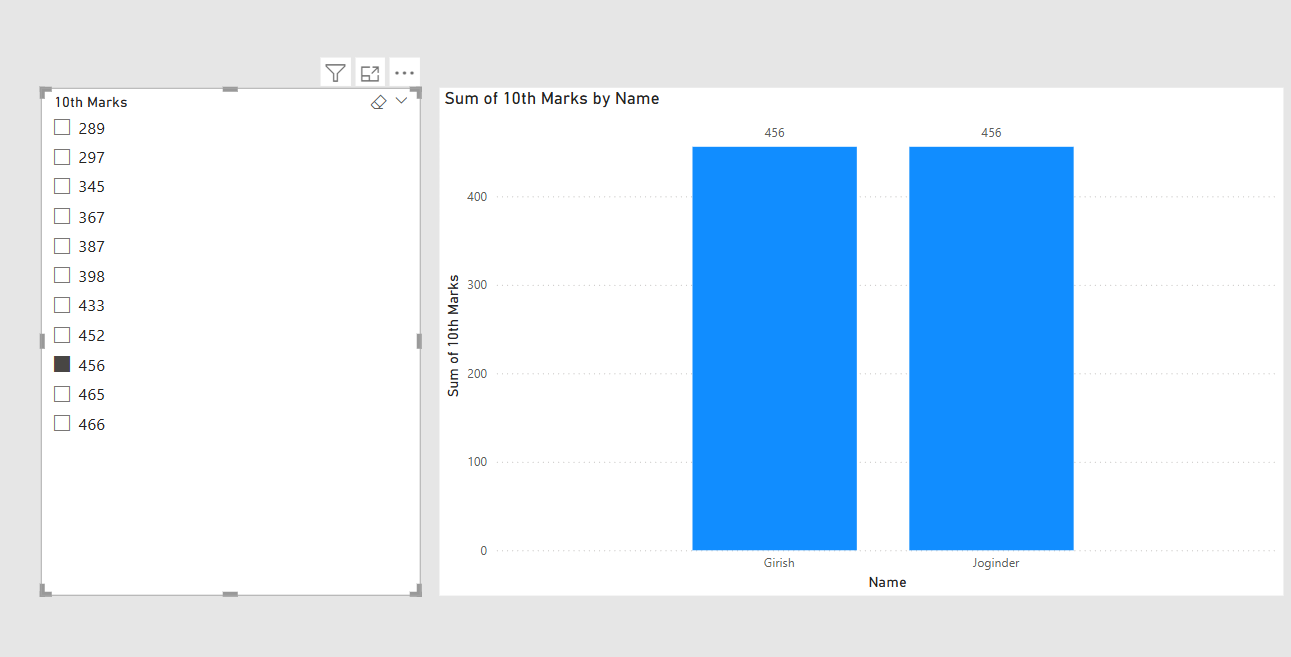The width and height of the screenshot is (1291, 657).
Task: Tick the 367 checkbox
Action: coord(61,216)
